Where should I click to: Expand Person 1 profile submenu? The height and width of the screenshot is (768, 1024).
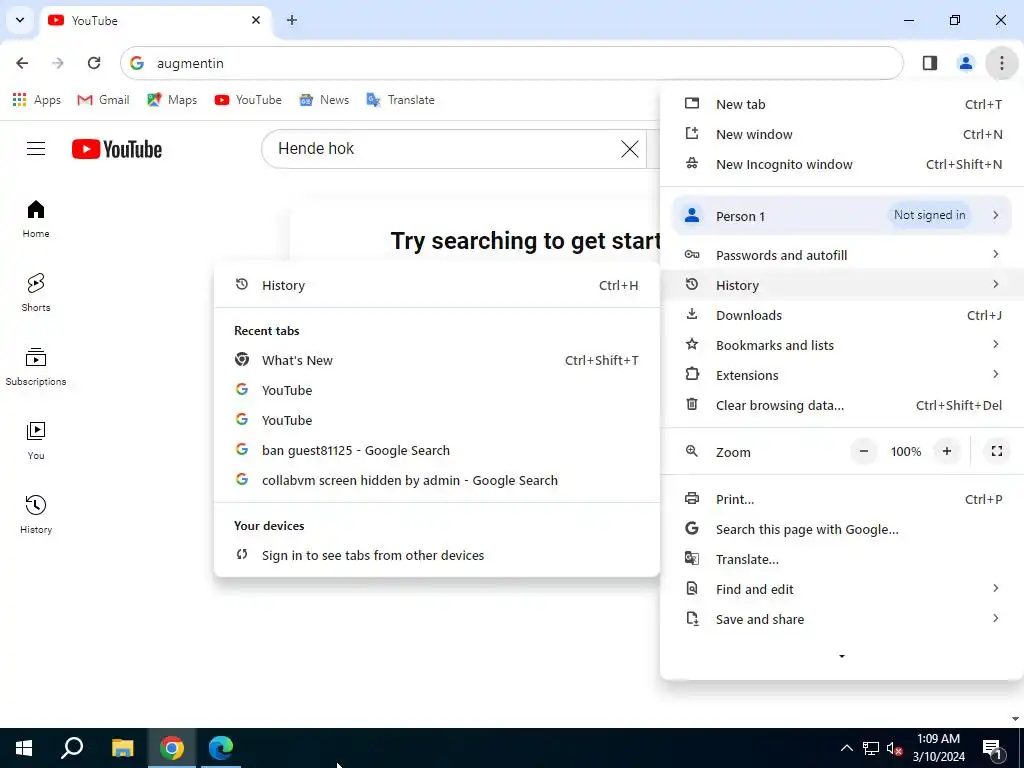842,216
